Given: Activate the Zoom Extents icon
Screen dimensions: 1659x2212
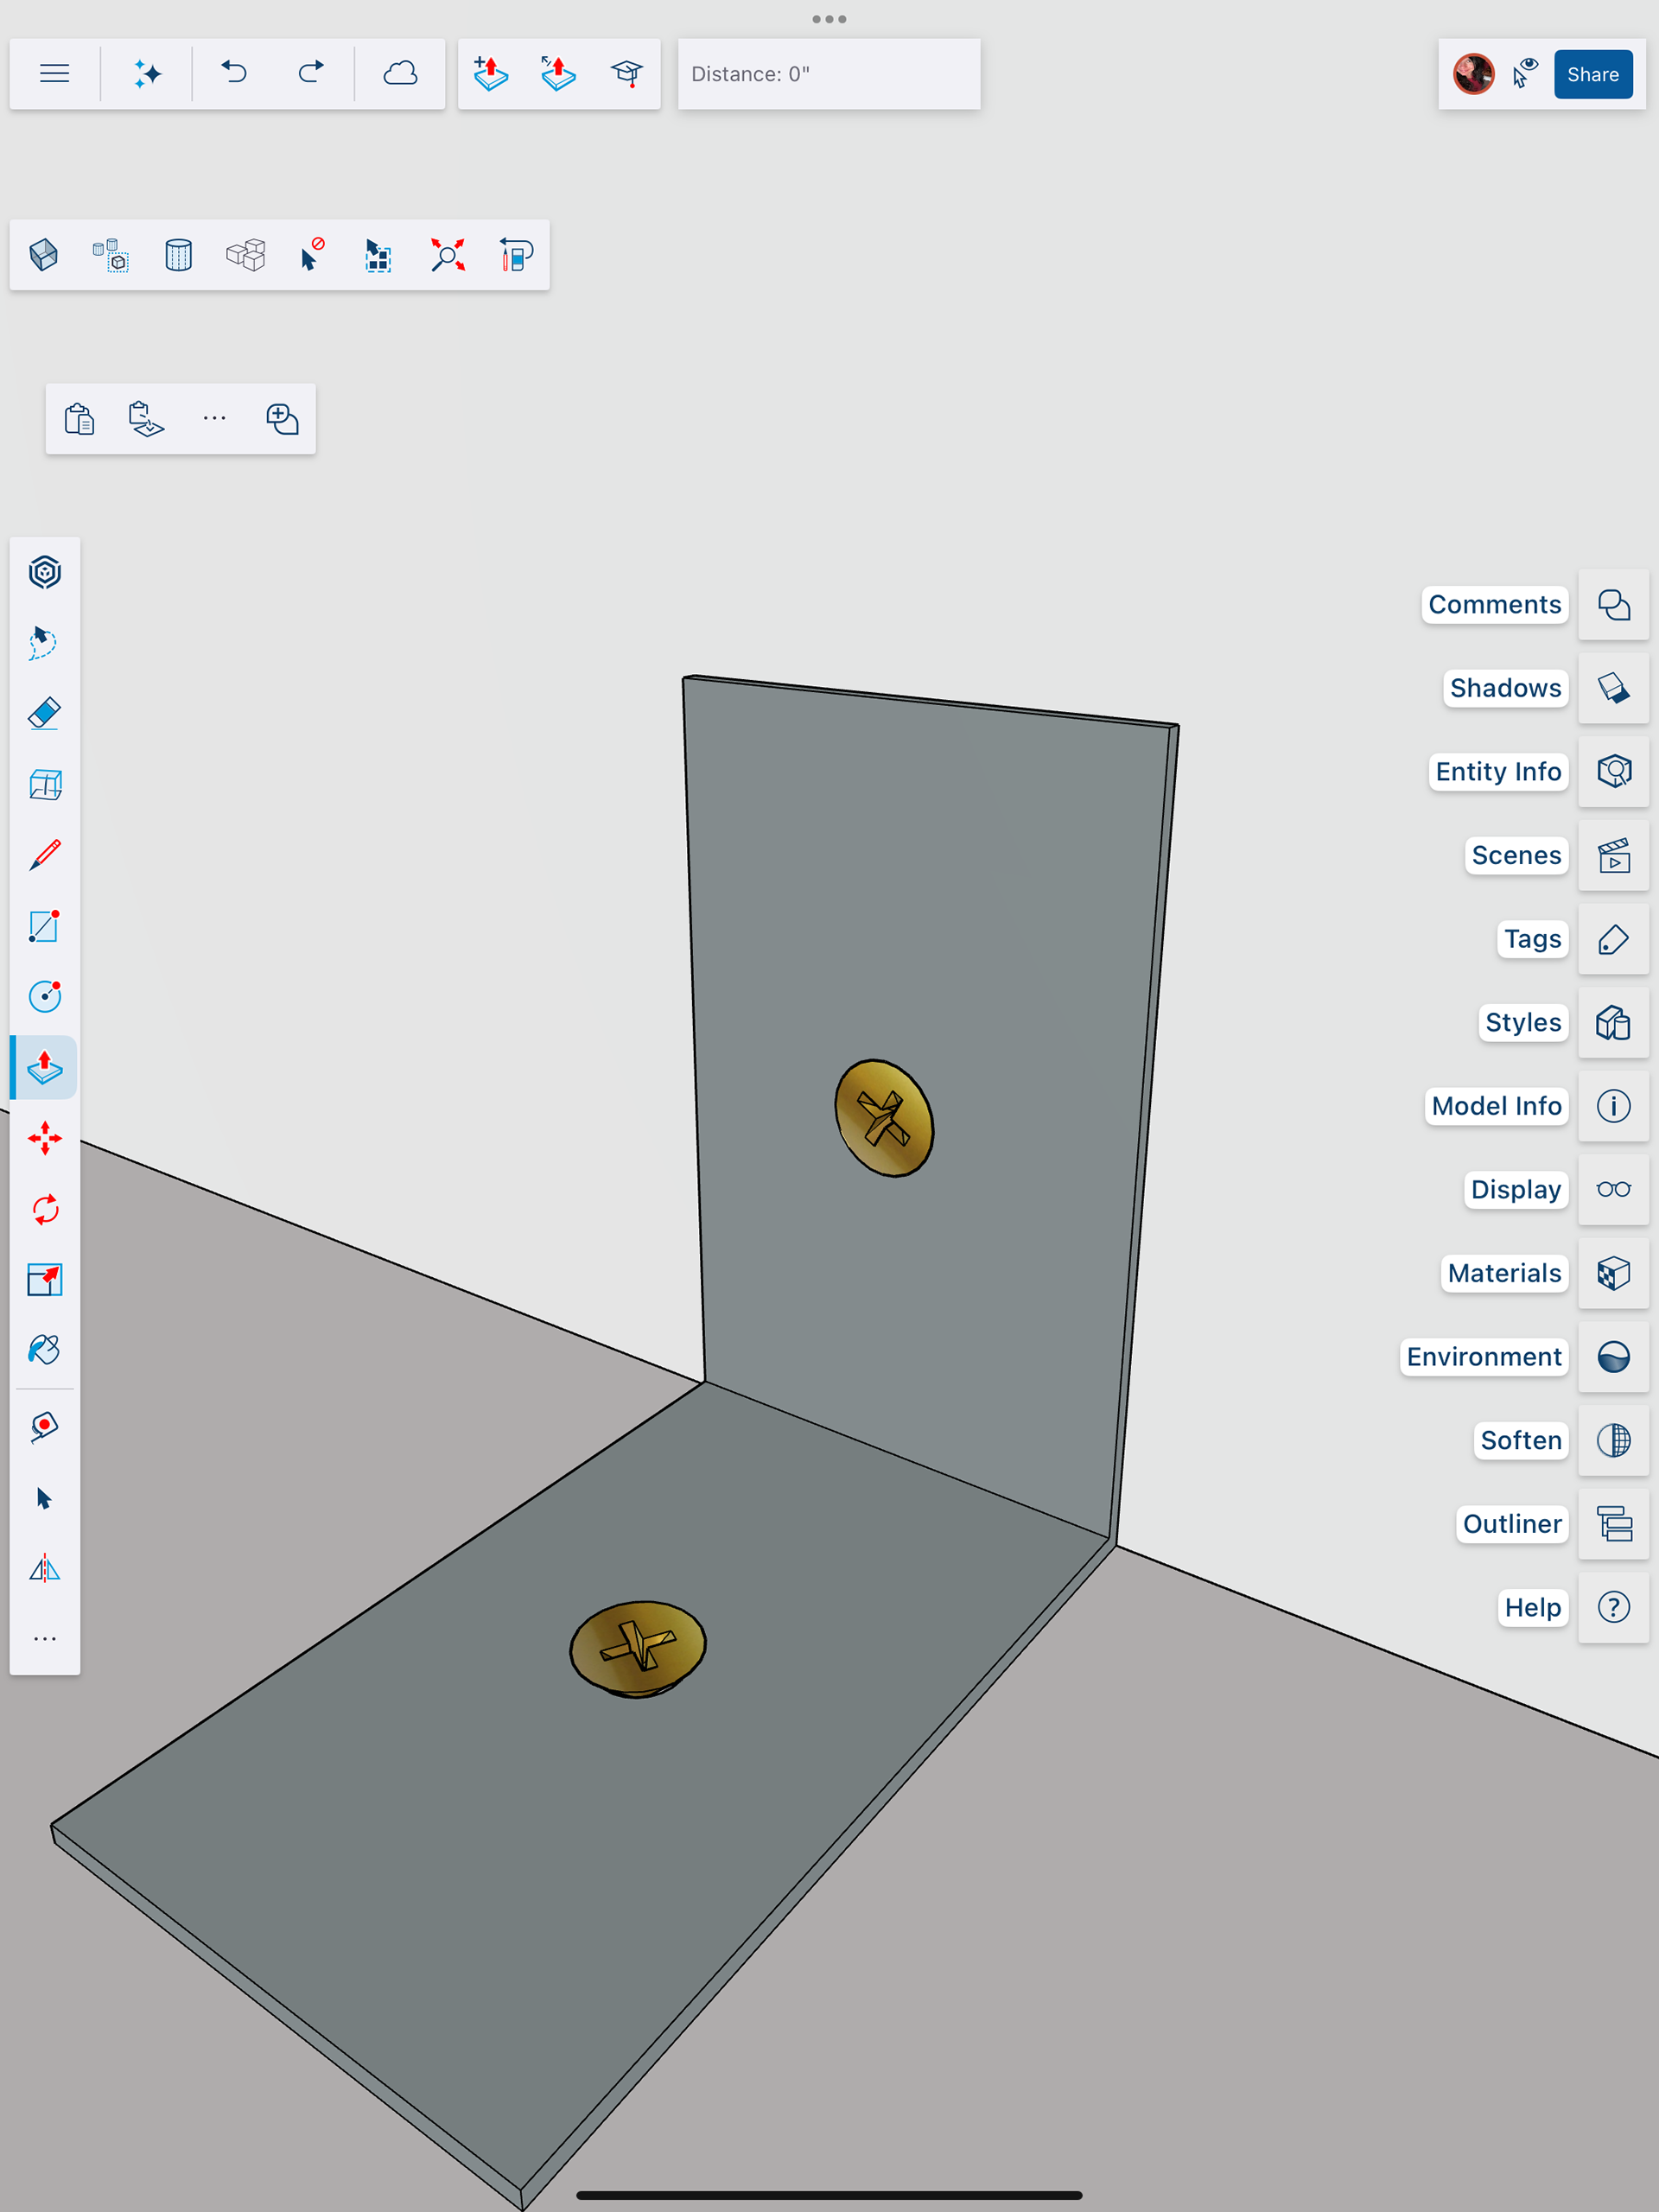Looking at the screenshot, I should pos(447,255).
